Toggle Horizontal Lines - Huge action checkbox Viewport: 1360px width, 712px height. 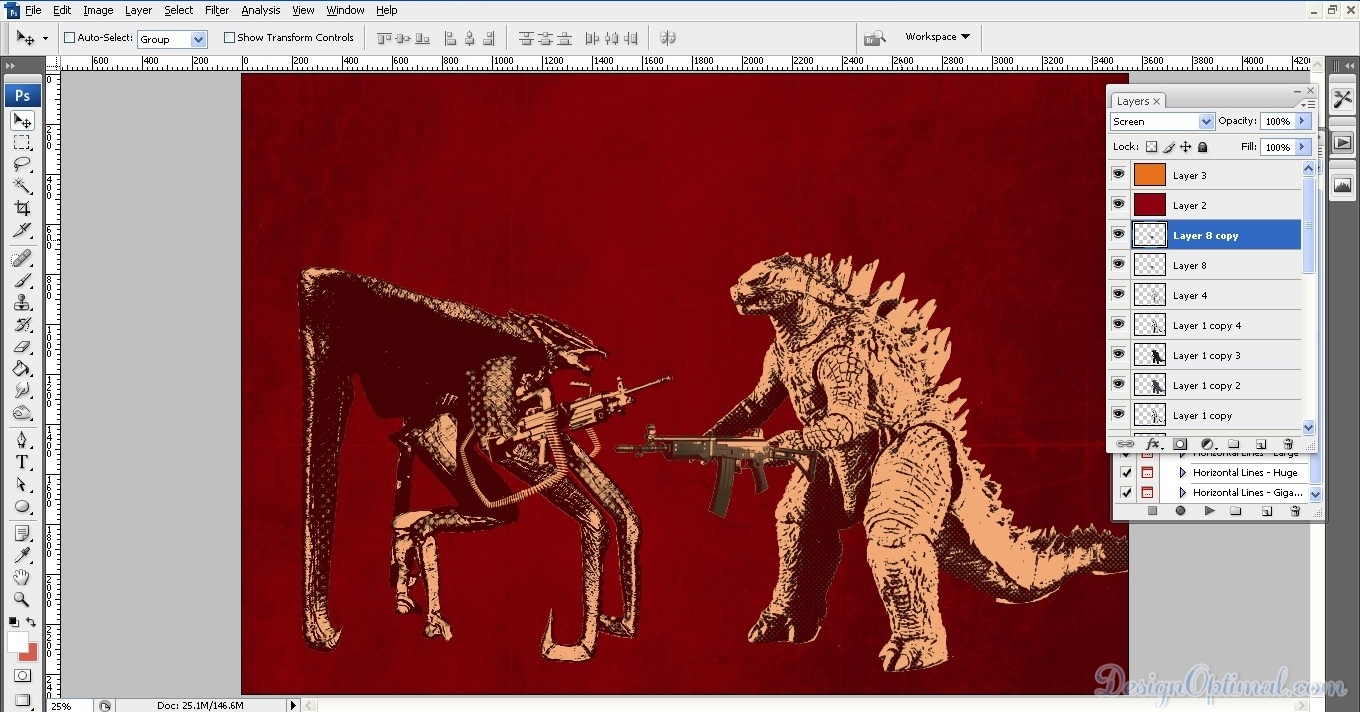[x=1127, y=472]
